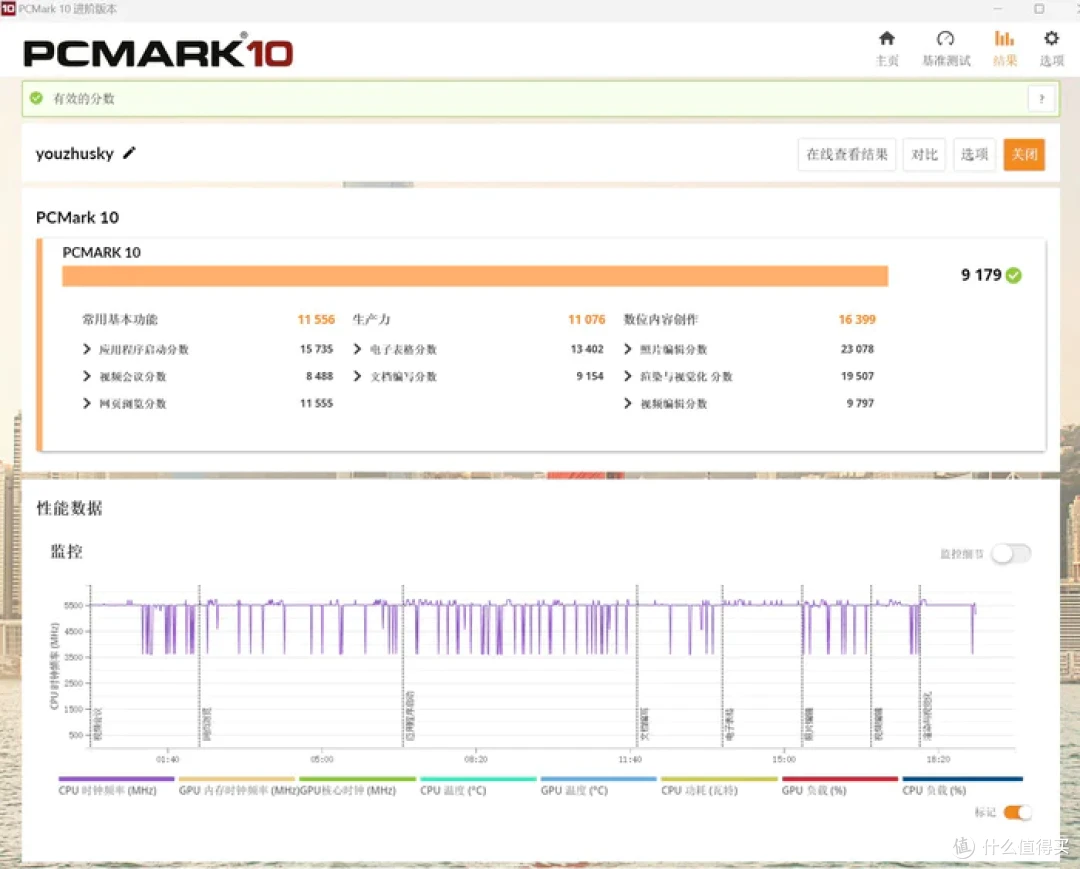Image resolution: width=1080 pixels, height=869 pixels.
Task: Click the options button beside compare
Action: (975, 154)
